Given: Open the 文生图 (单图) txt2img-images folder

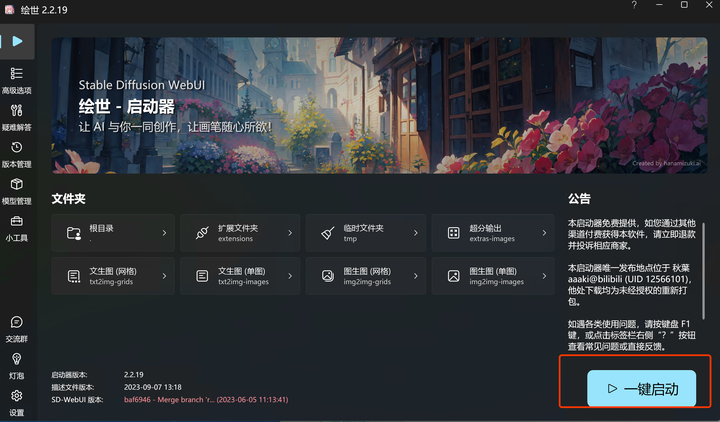Looking at the screenshot, I should 240,276.
